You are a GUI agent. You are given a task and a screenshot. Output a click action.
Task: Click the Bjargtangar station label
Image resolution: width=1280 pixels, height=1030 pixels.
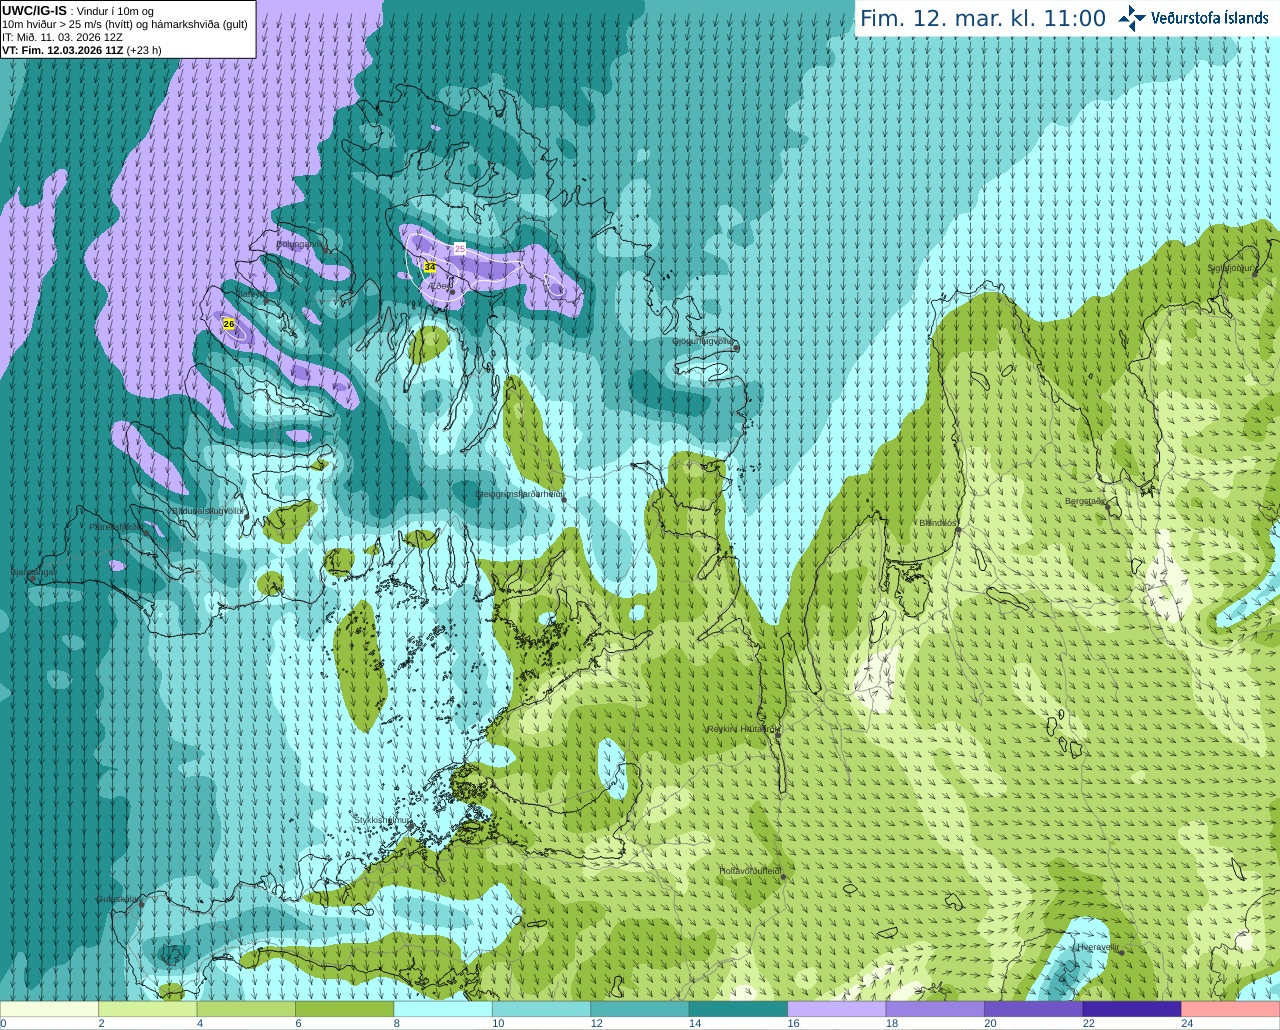pyautogui.click(x=33, y=573)
